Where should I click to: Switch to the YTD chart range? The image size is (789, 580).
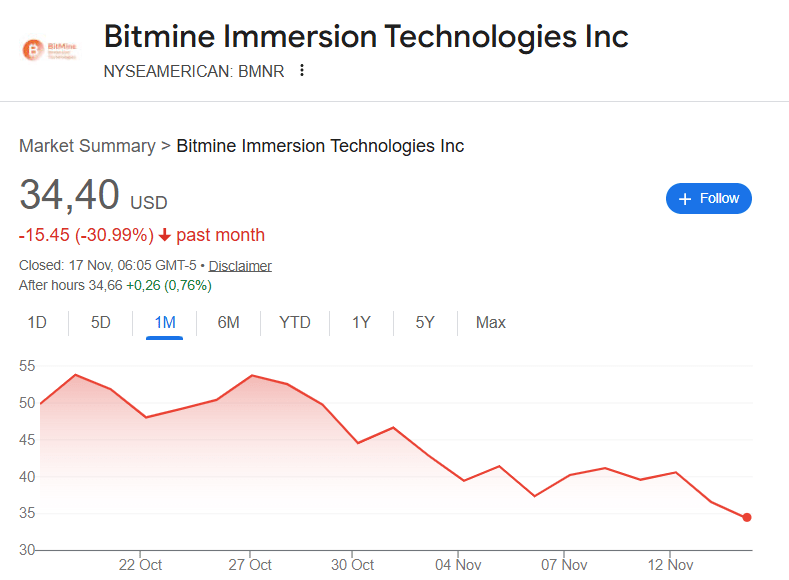point(295,322)
